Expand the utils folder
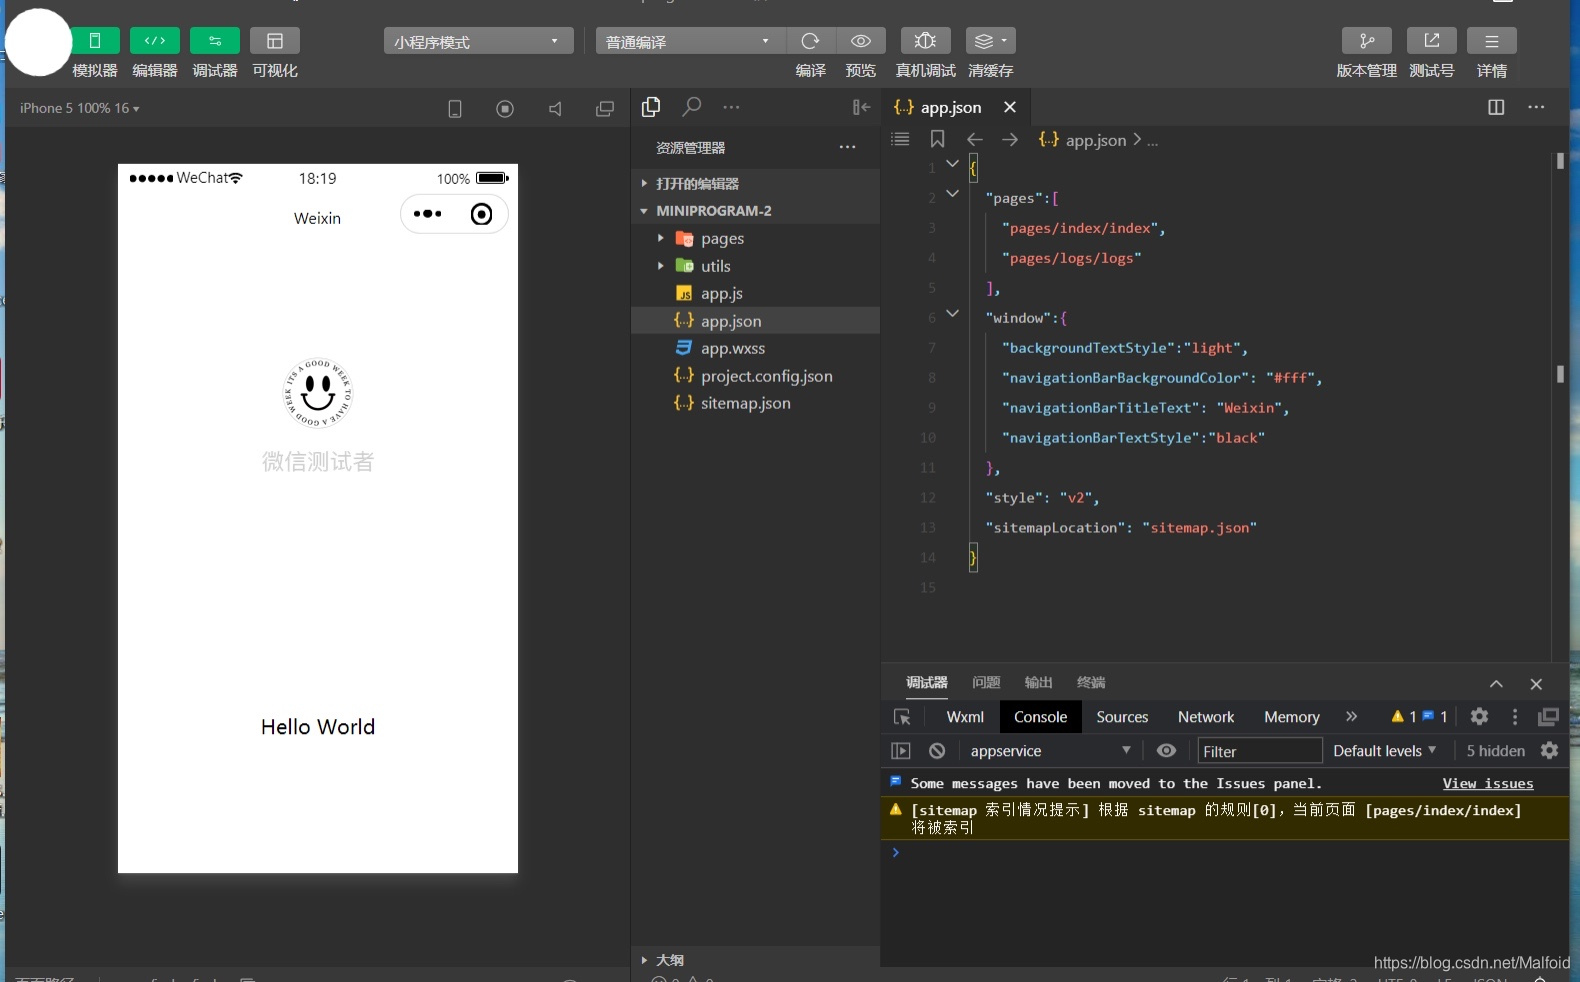This screenshot has width=1580, height=982. pos(756,266)
